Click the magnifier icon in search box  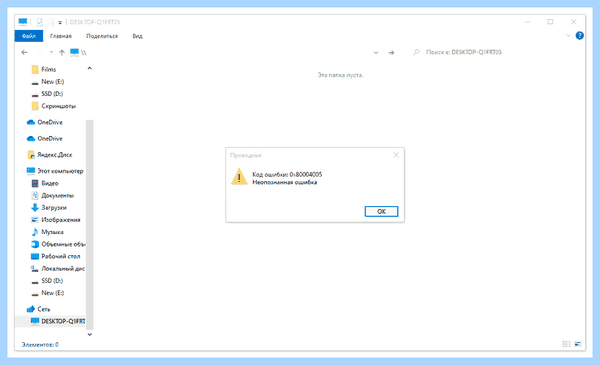pos(416,52)
